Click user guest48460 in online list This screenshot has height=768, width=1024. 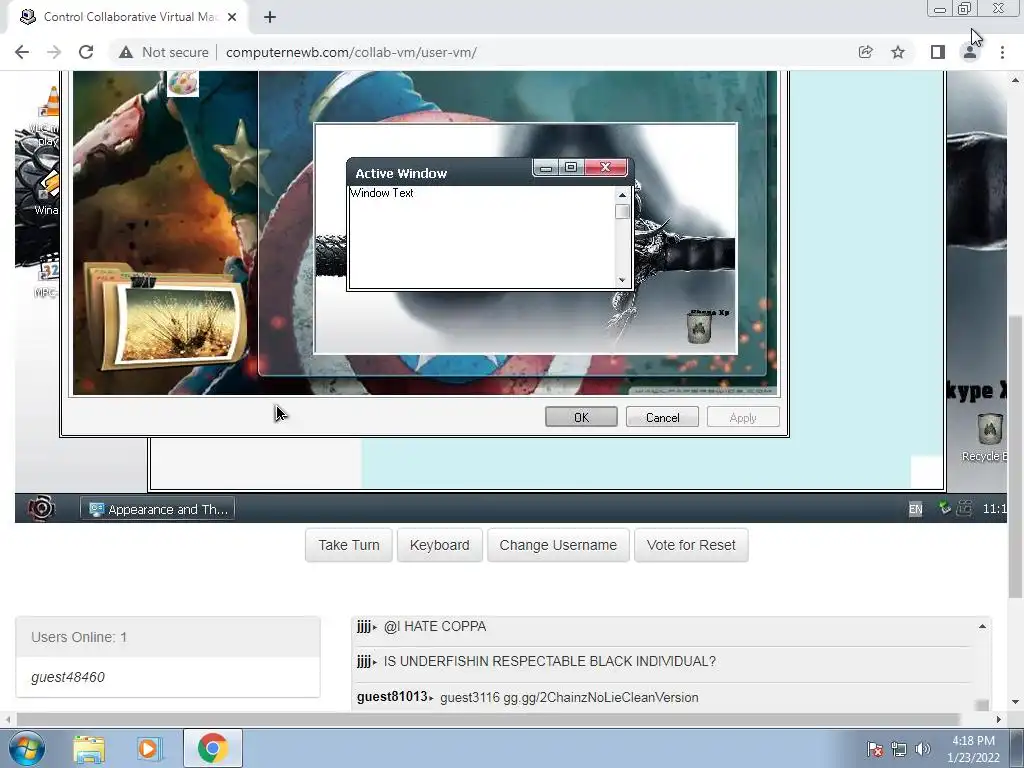68,677
